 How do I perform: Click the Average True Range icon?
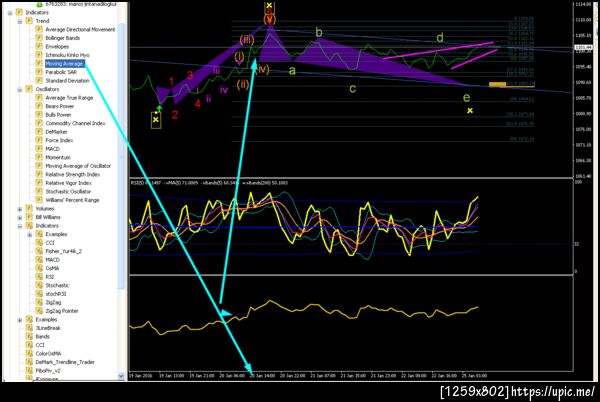(39, 98)
